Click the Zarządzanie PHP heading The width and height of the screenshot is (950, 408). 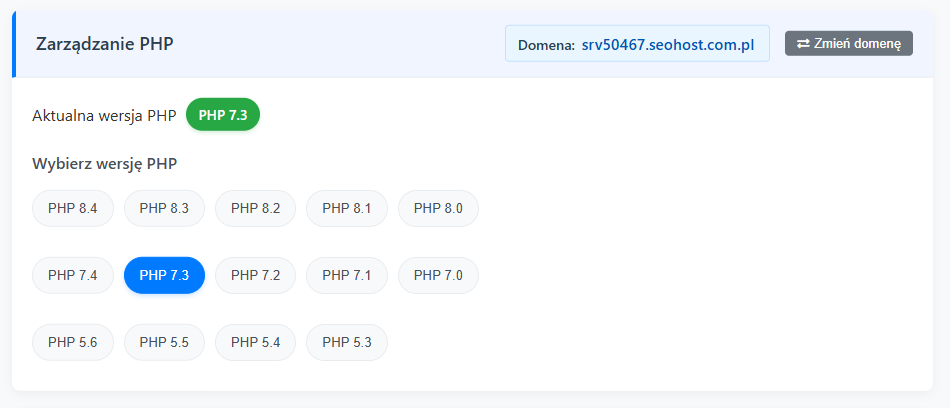104,44
